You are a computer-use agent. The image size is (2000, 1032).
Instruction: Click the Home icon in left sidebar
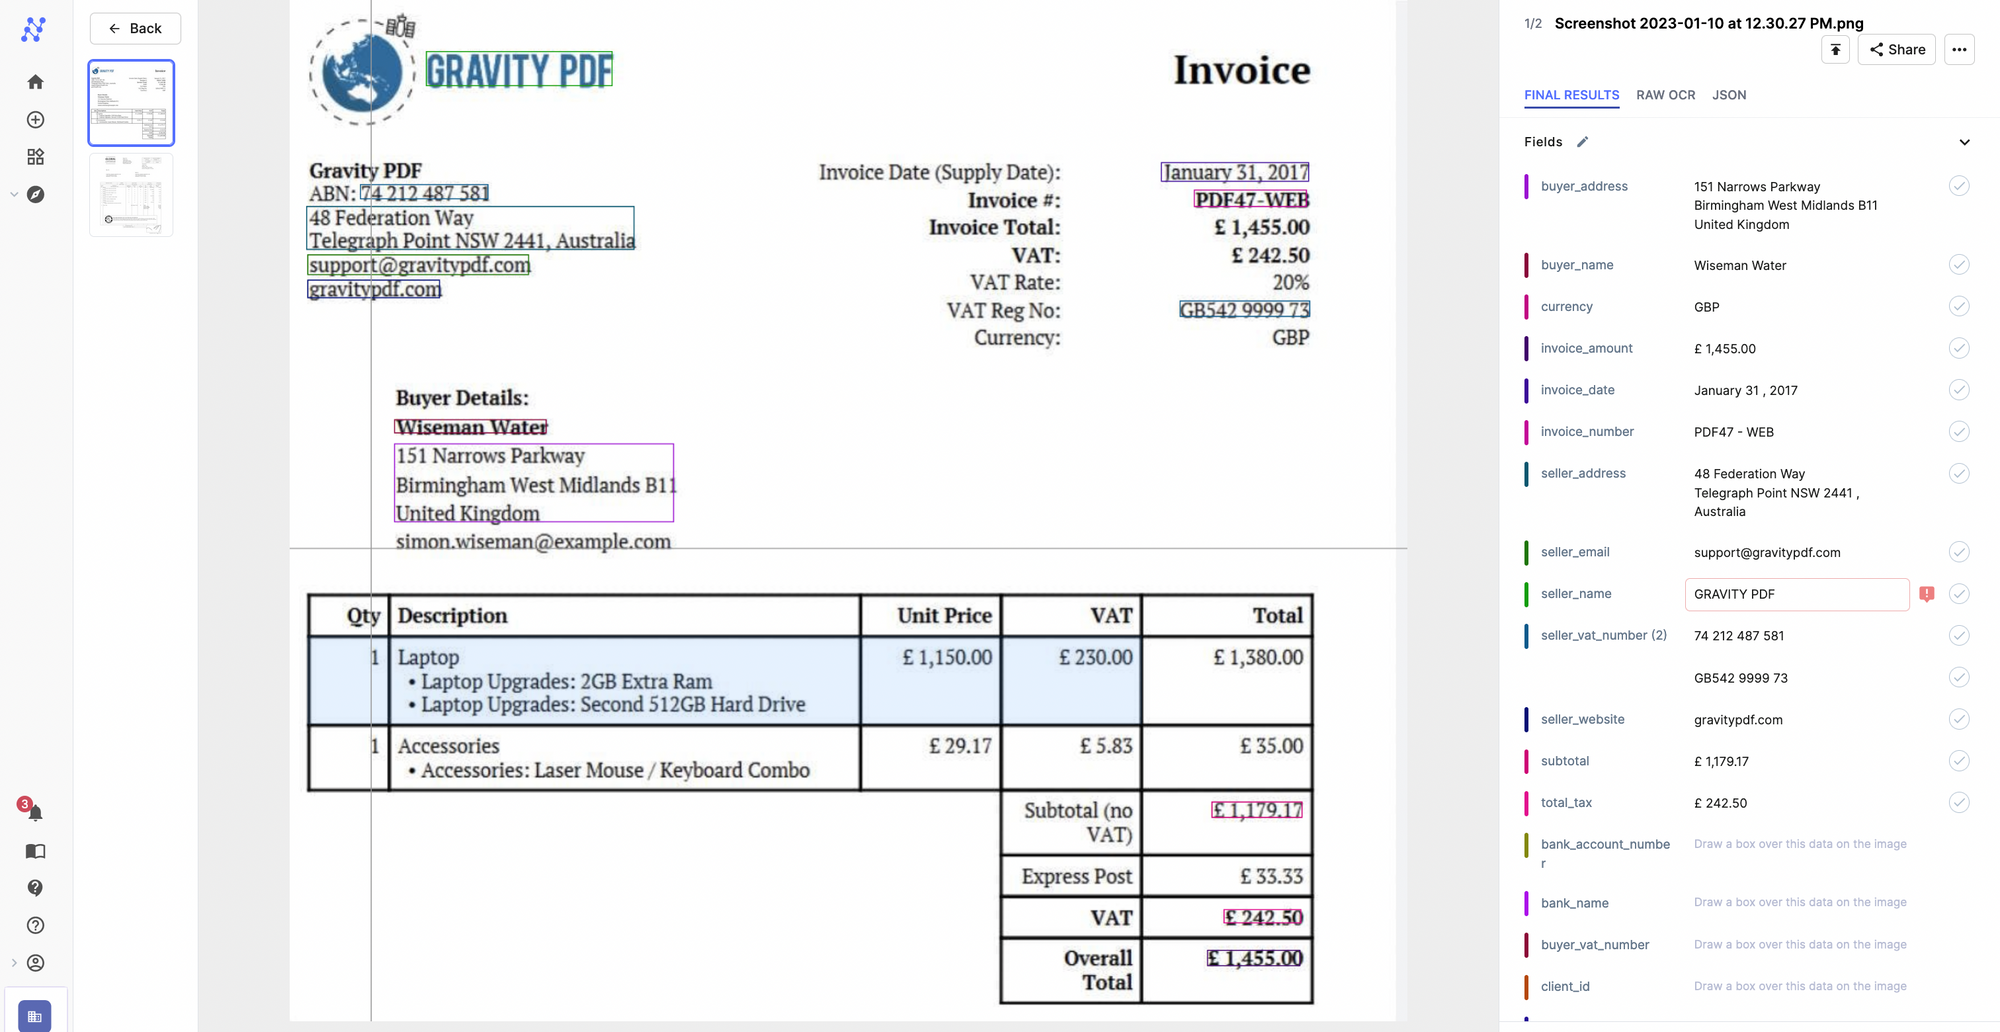point(35,82)
